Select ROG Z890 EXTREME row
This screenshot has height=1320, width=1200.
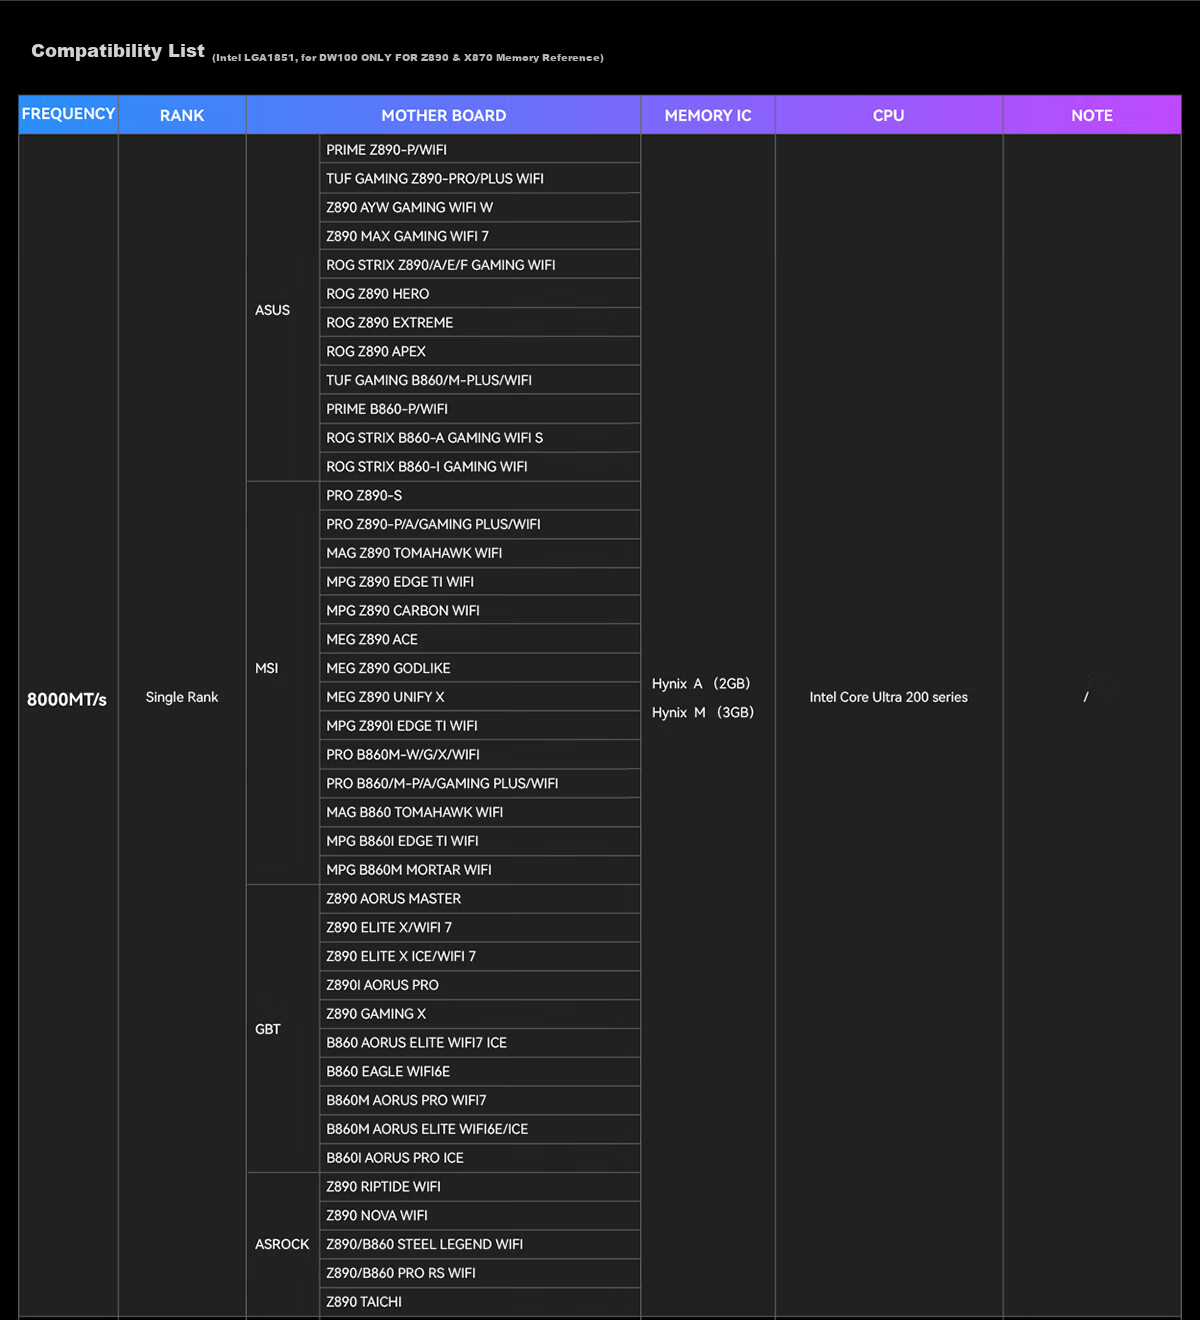coord(480,322)
